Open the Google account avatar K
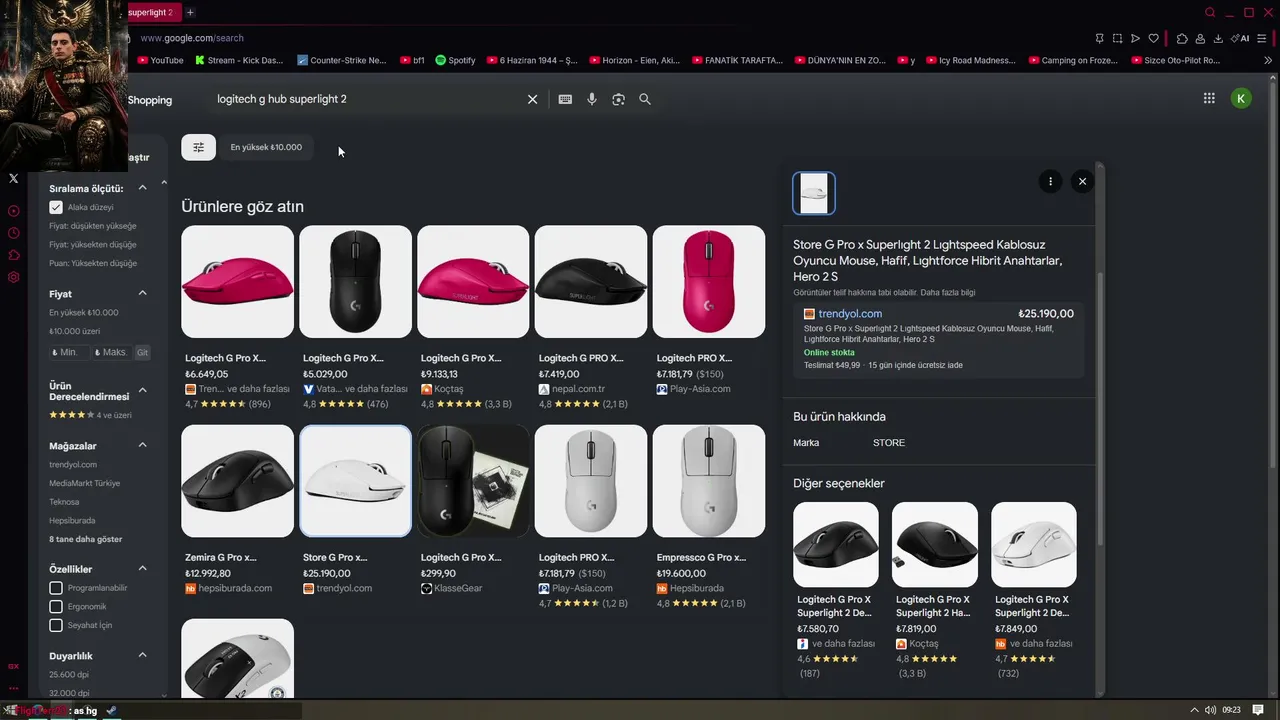Image resolution: width=1280 pixels, height=720 pixels. 1241,98
